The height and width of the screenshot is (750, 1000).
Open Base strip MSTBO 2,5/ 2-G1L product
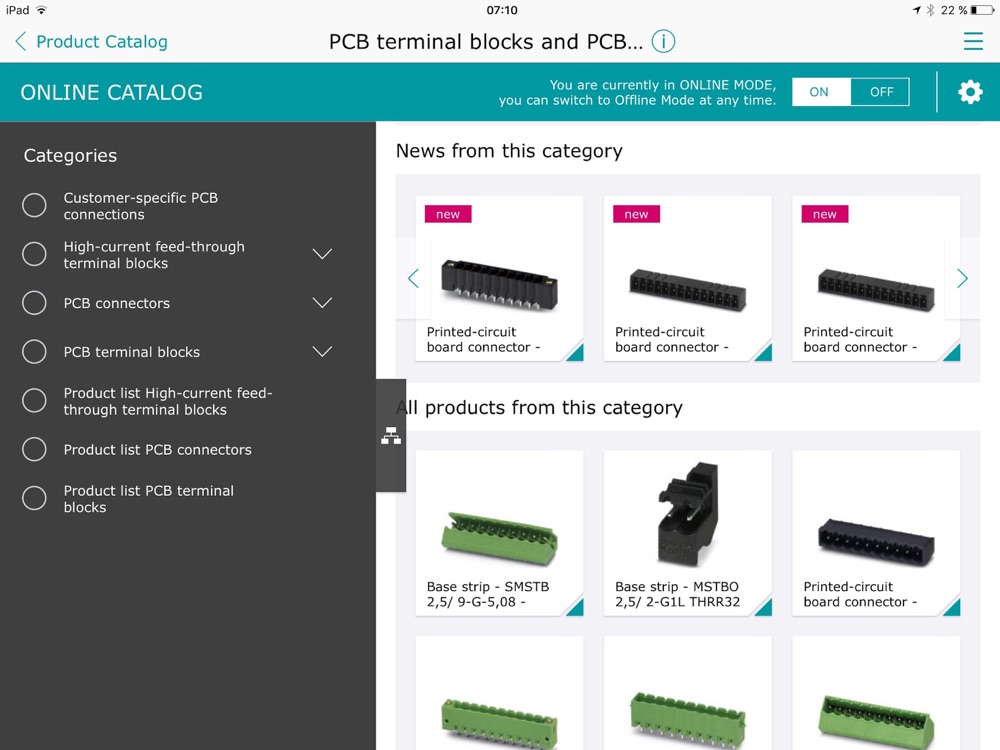tap(688, 533)
